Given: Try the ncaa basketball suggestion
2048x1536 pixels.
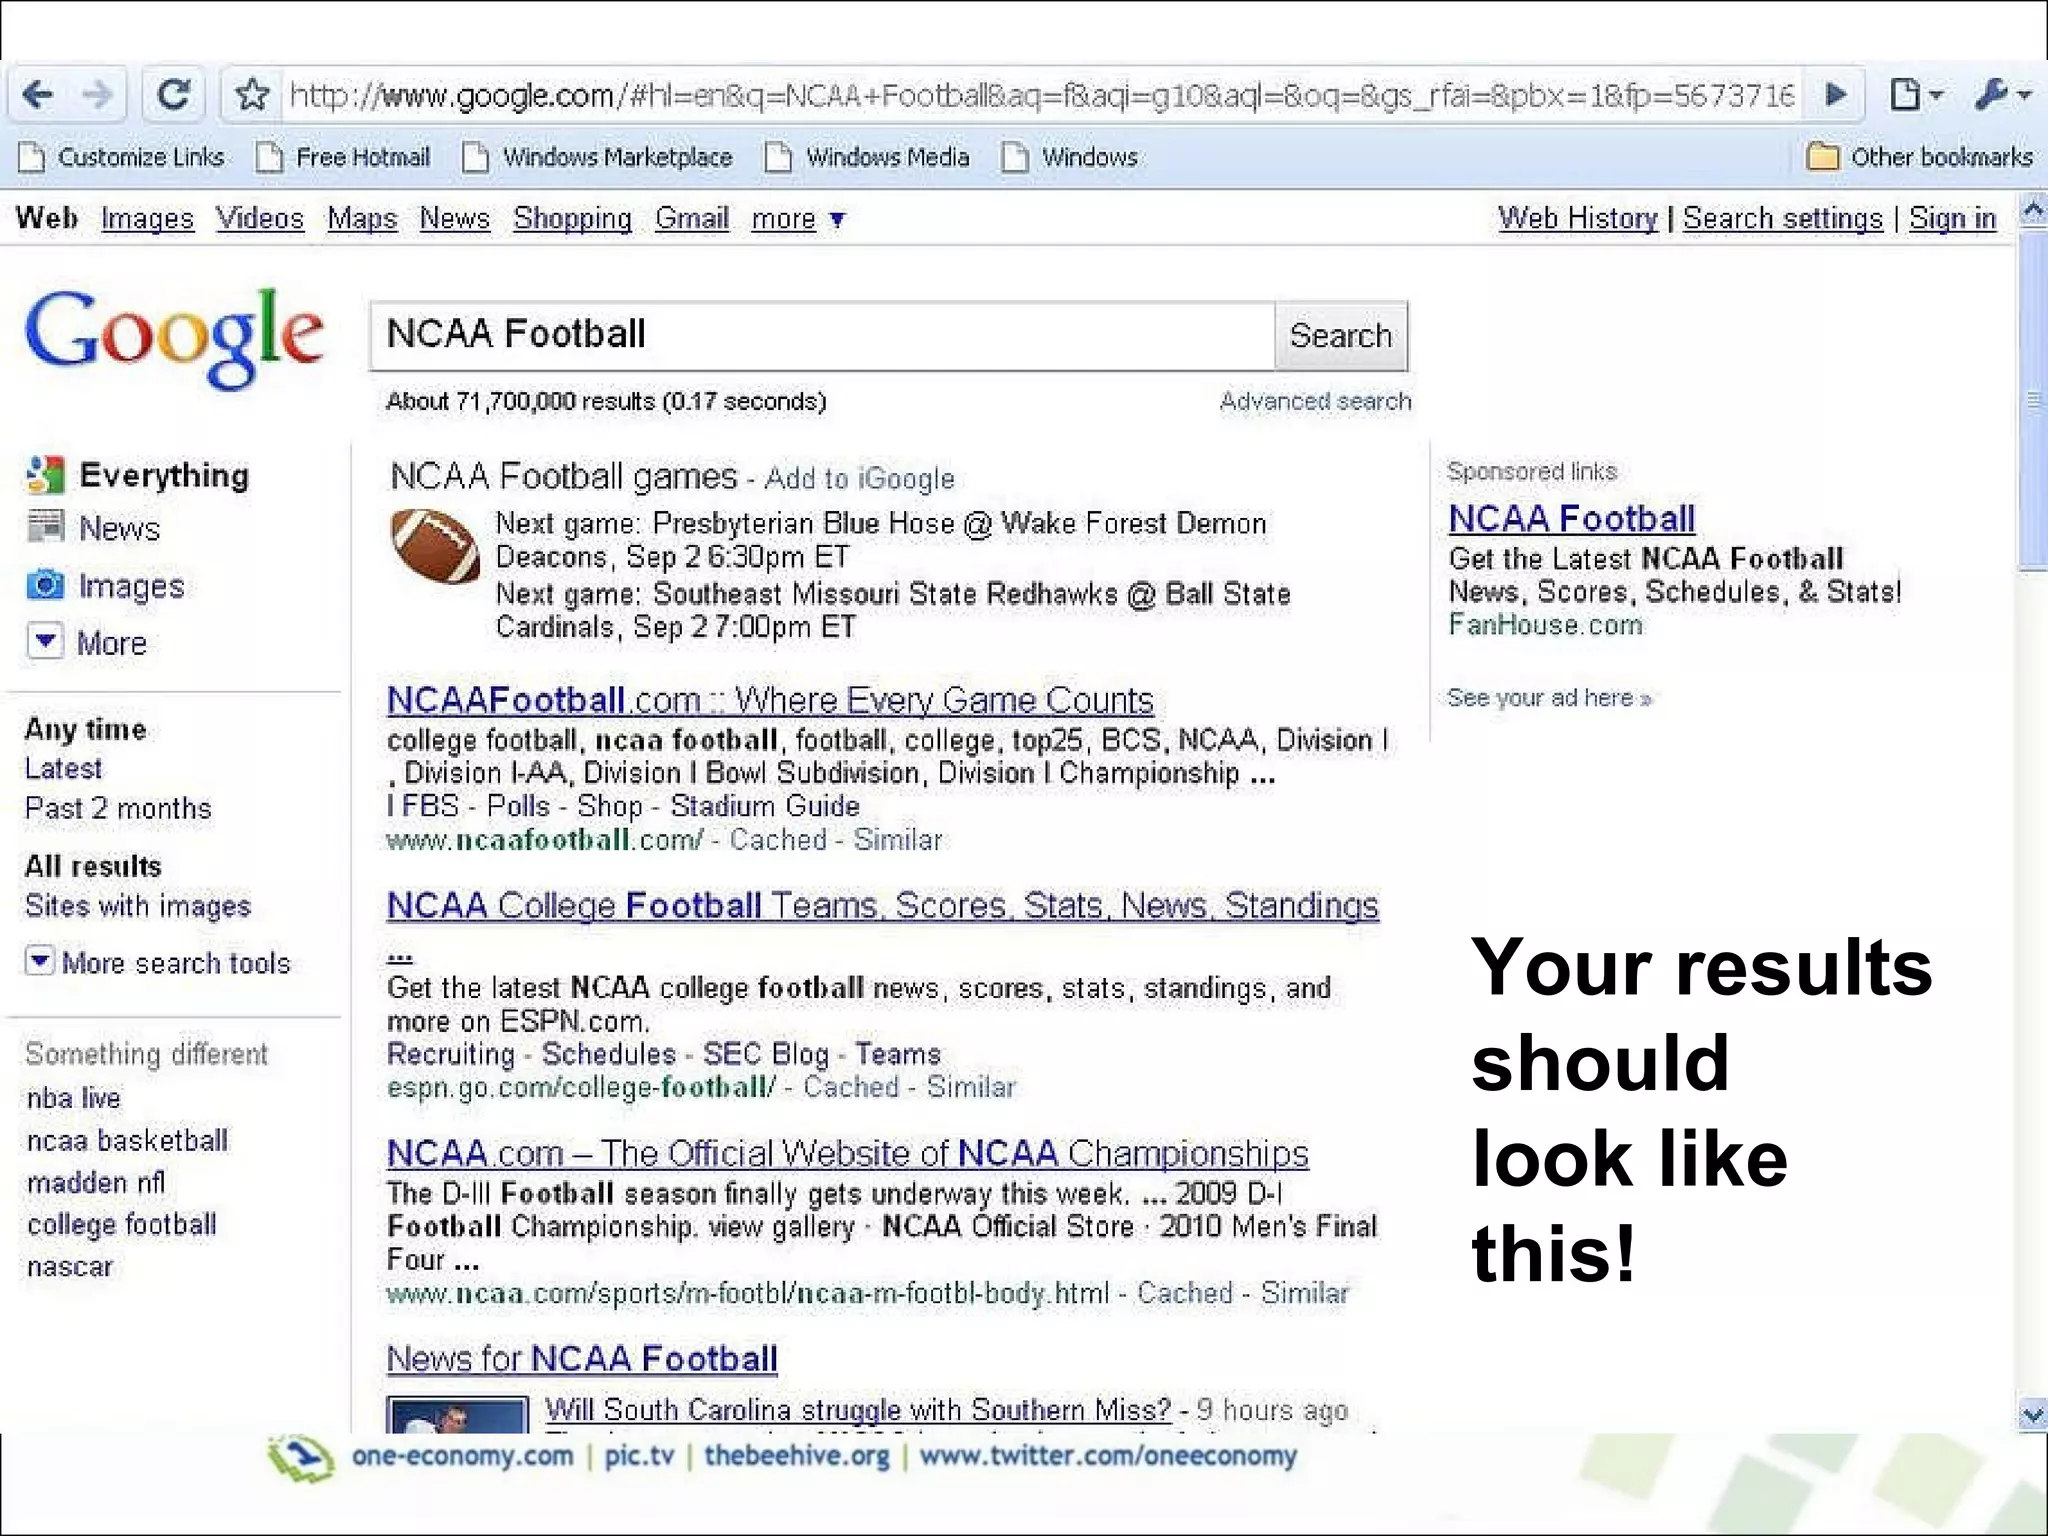Looking at the screenshot, I should tap(127, 1140).
